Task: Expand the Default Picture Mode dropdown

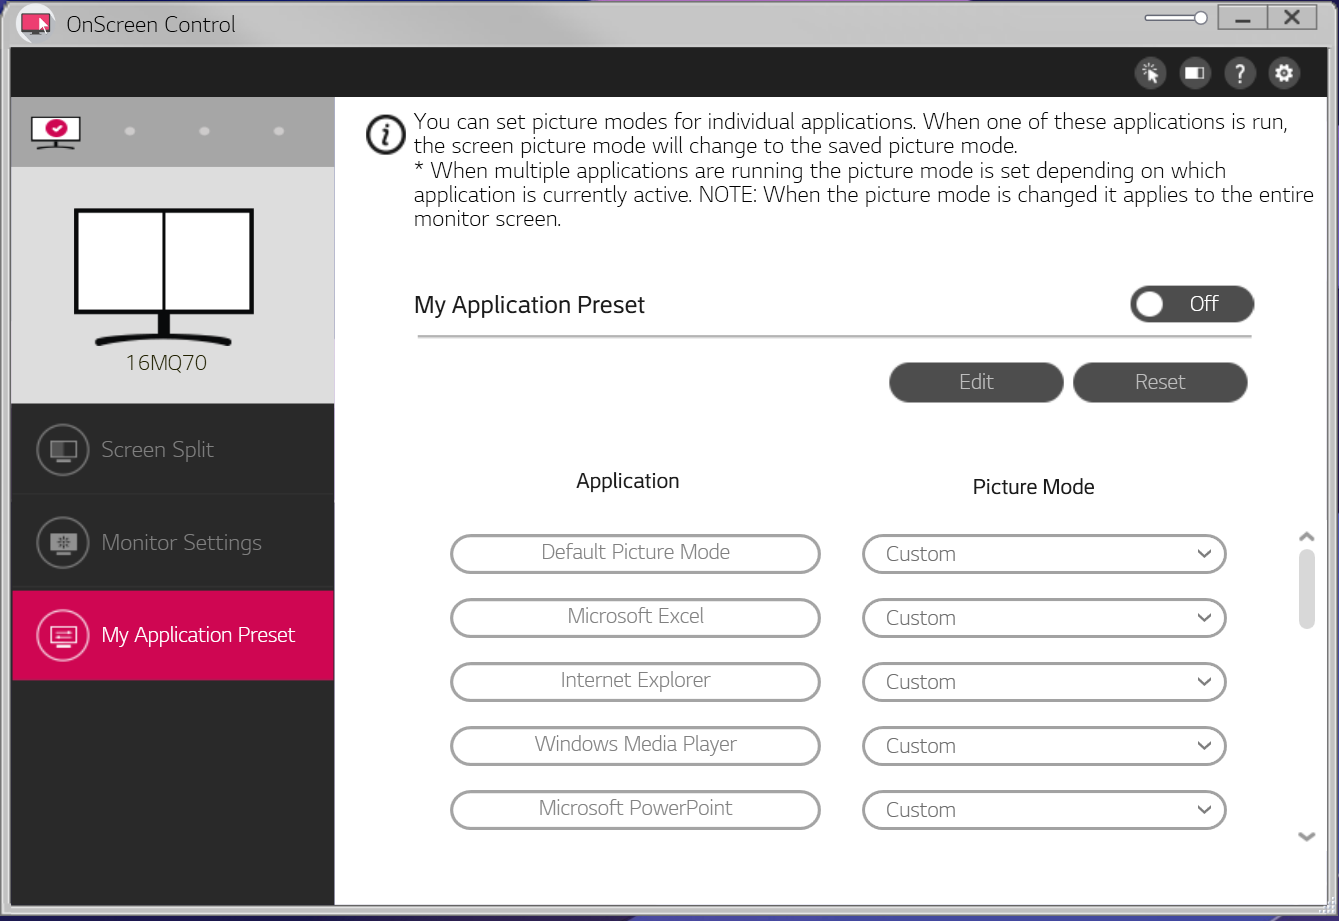Action: tap(1043, 554)
